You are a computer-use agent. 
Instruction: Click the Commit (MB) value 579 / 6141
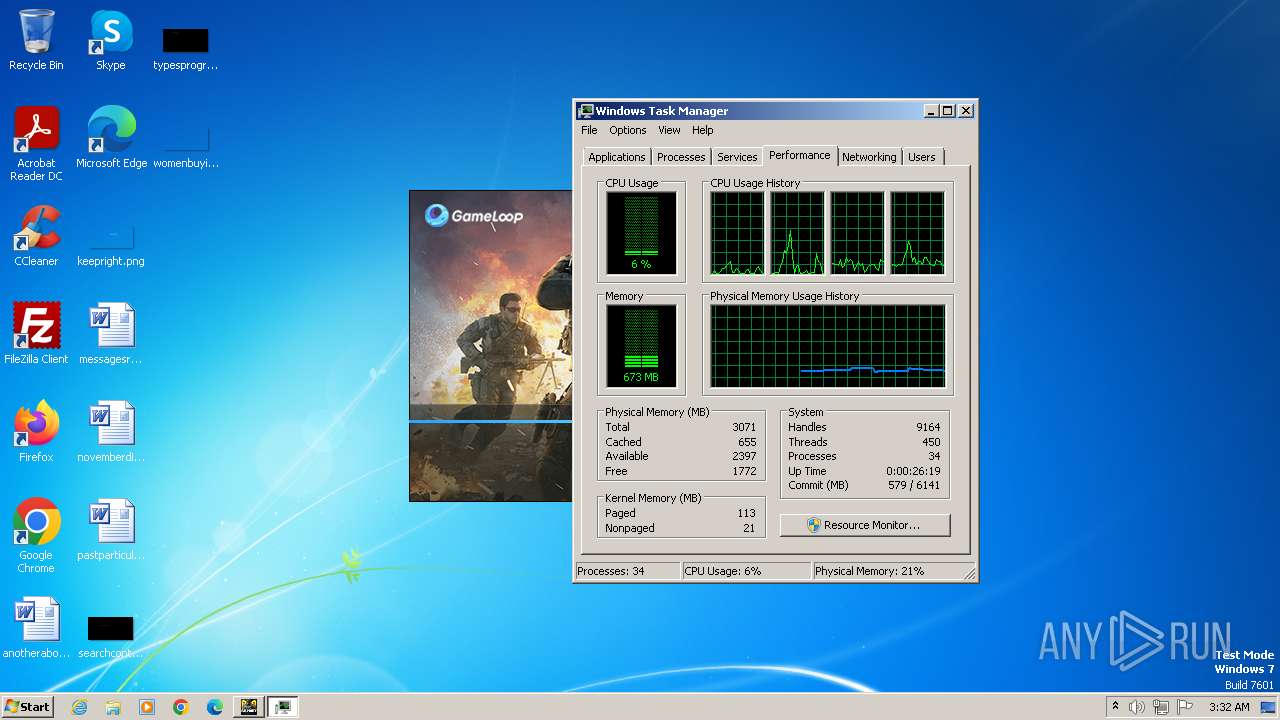coord(913,485)
